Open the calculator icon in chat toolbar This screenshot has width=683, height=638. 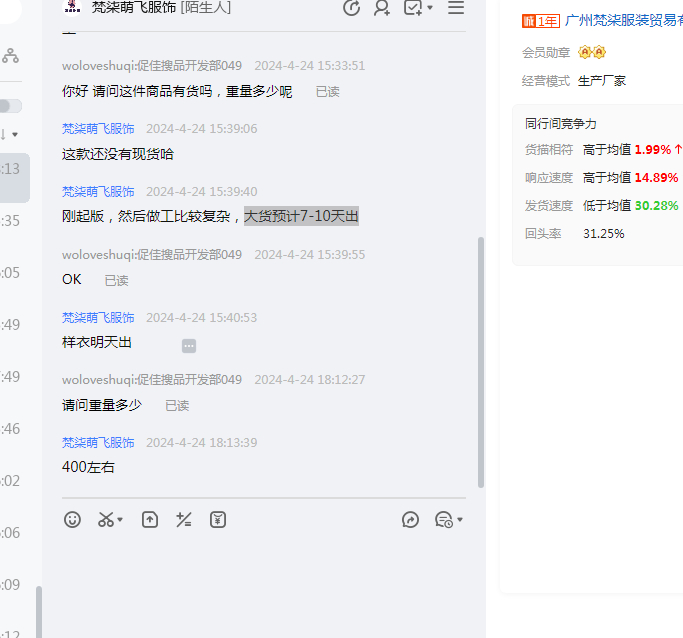tap(184, 519)
